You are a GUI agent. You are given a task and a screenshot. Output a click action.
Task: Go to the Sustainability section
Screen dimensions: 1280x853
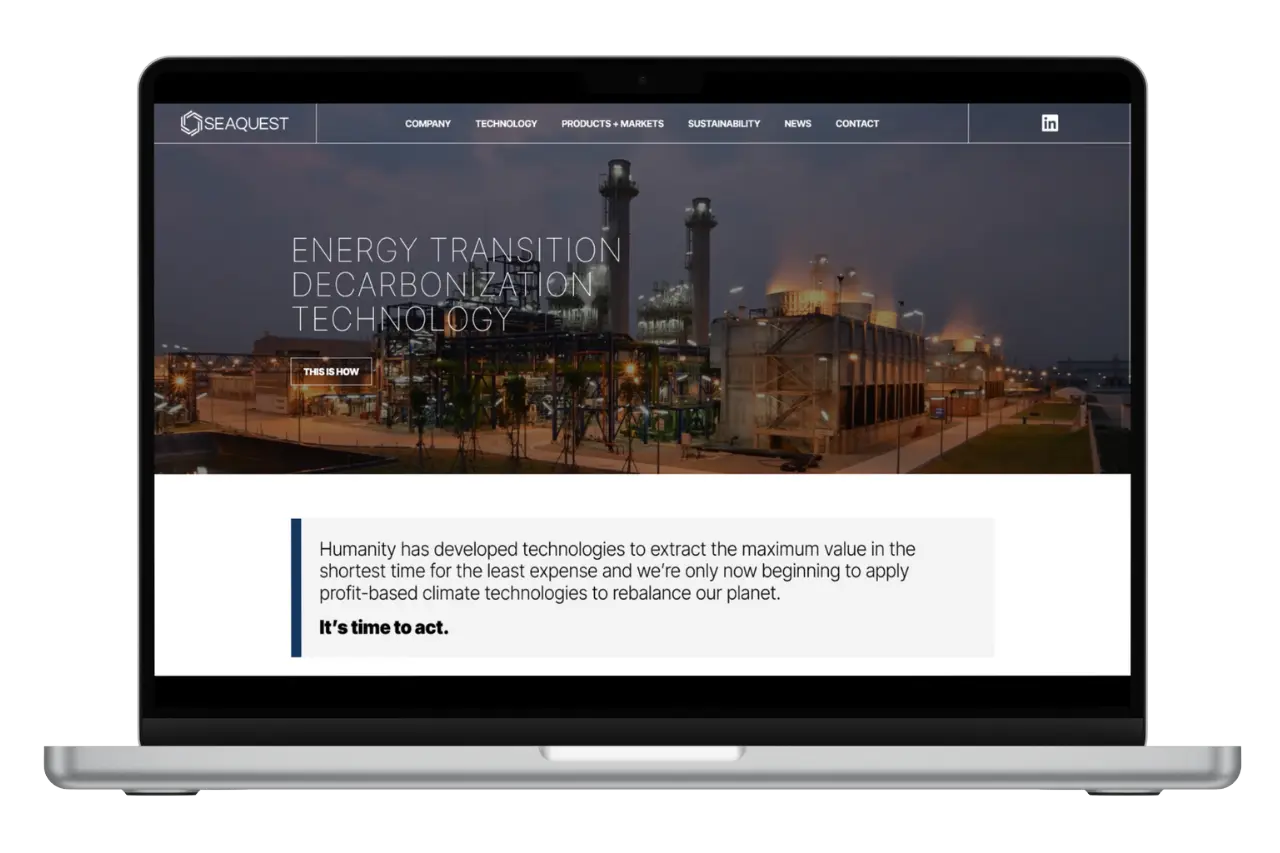[x=724, y=124]
